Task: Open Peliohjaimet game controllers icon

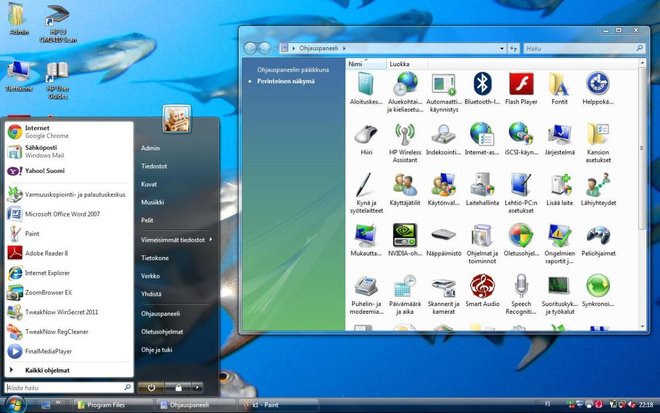Action: click(598, 235)
